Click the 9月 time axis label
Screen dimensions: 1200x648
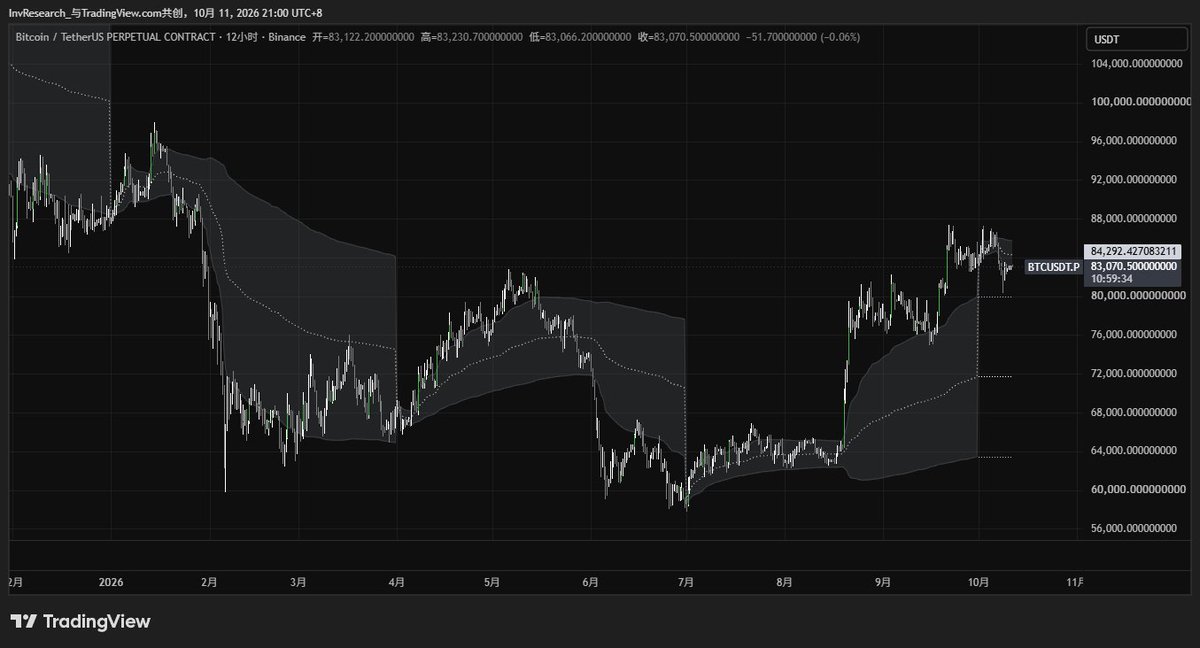[882, 581]
